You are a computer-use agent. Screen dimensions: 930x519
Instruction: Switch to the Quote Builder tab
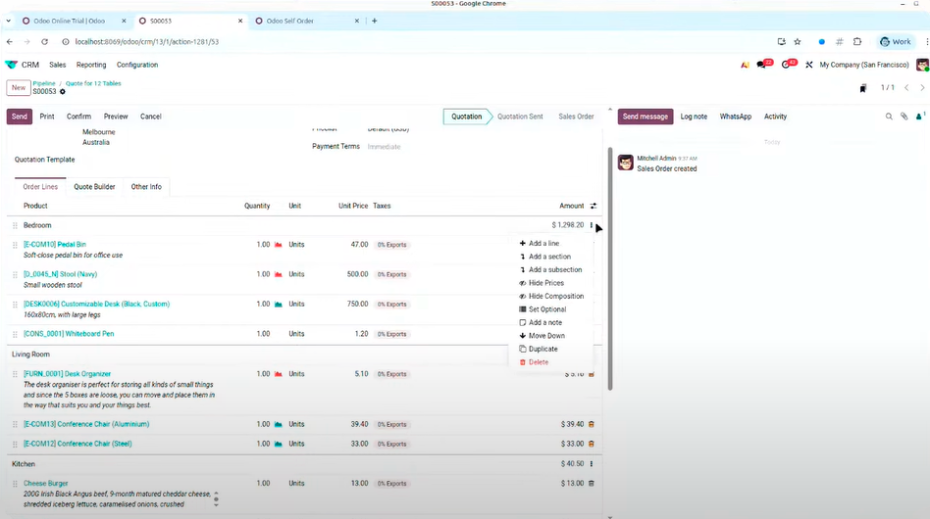[94, 187]
